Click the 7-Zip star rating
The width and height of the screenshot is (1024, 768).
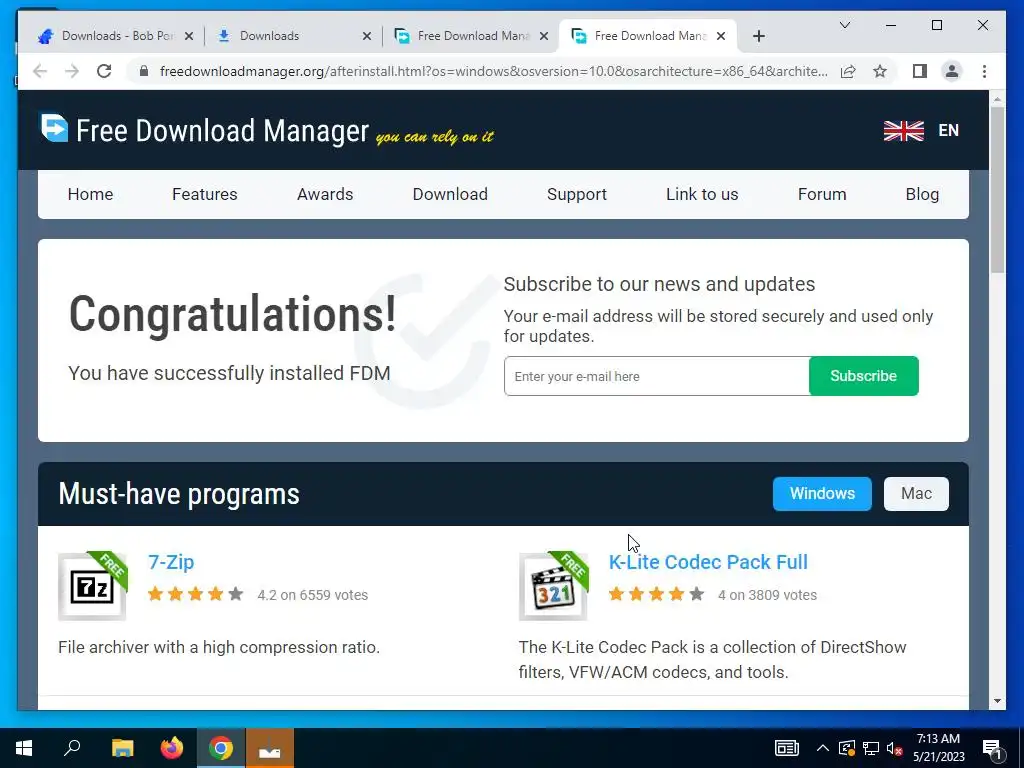pyautogui.click(x=195, y=594)
